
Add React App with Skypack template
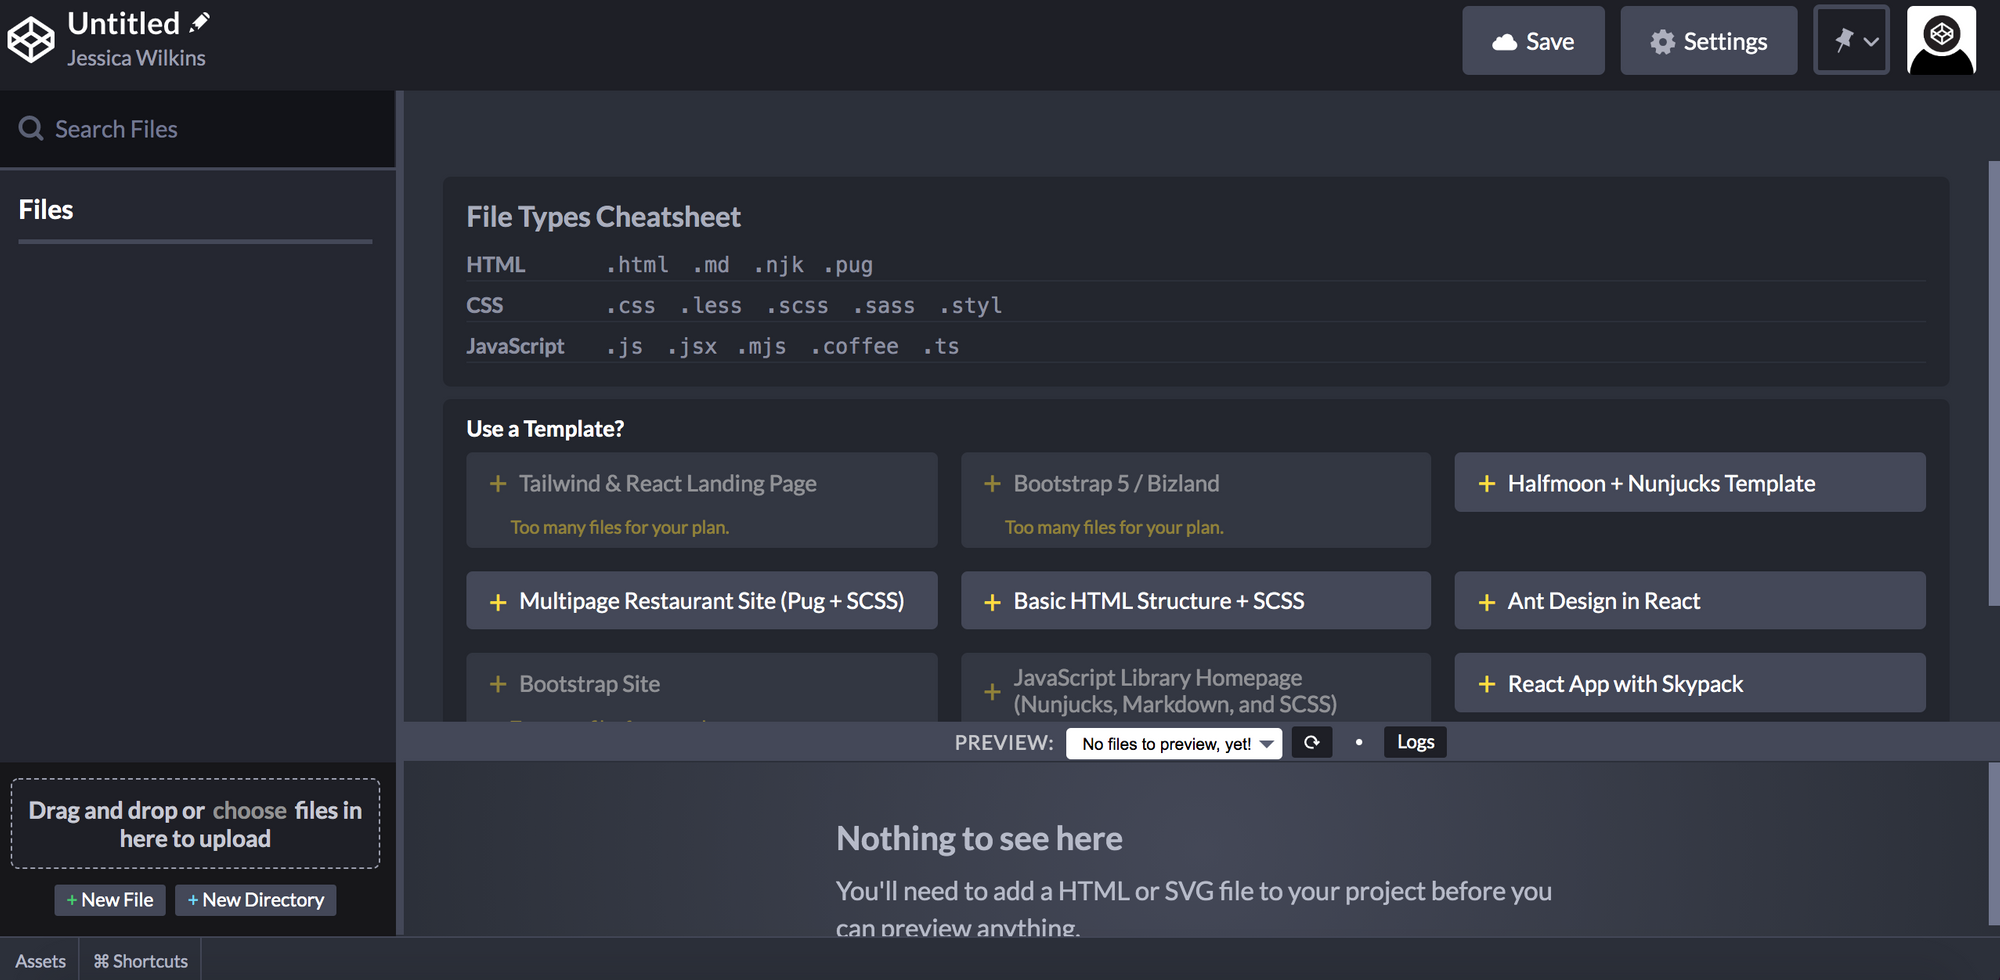[1689, 684]
